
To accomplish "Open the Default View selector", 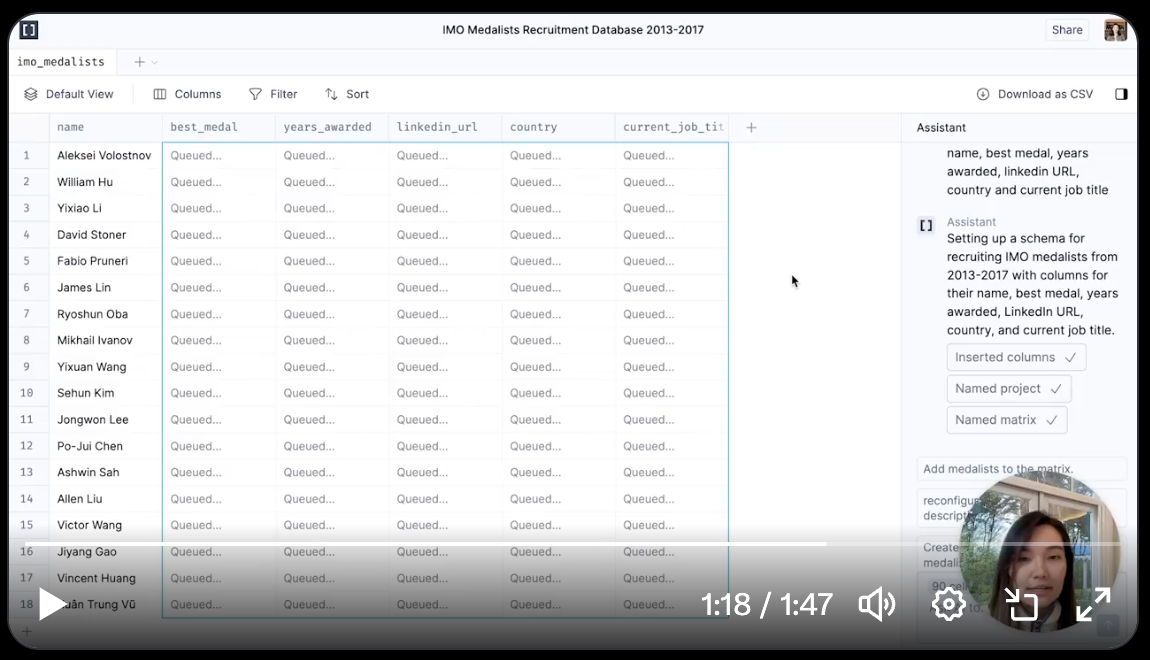I will pyautogui.click(x=69, y=94).
